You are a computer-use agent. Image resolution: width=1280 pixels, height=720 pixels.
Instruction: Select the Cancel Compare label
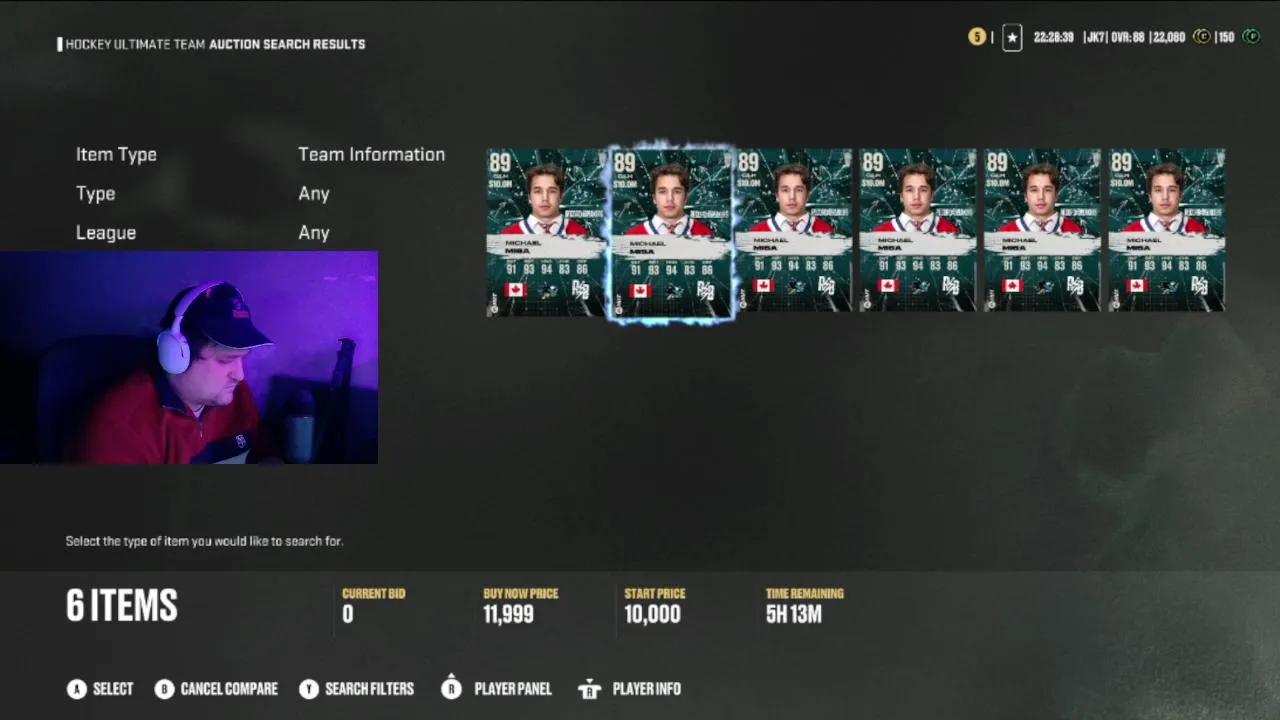pyautogui.click(x=229, y=689)
